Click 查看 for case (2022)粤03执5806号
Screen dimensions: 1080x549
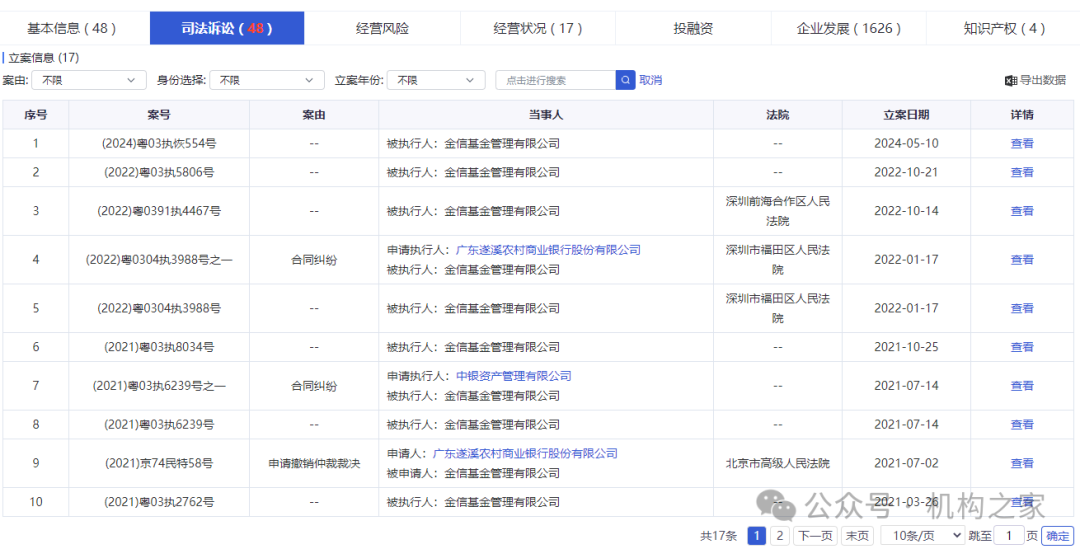(1021, 172)
